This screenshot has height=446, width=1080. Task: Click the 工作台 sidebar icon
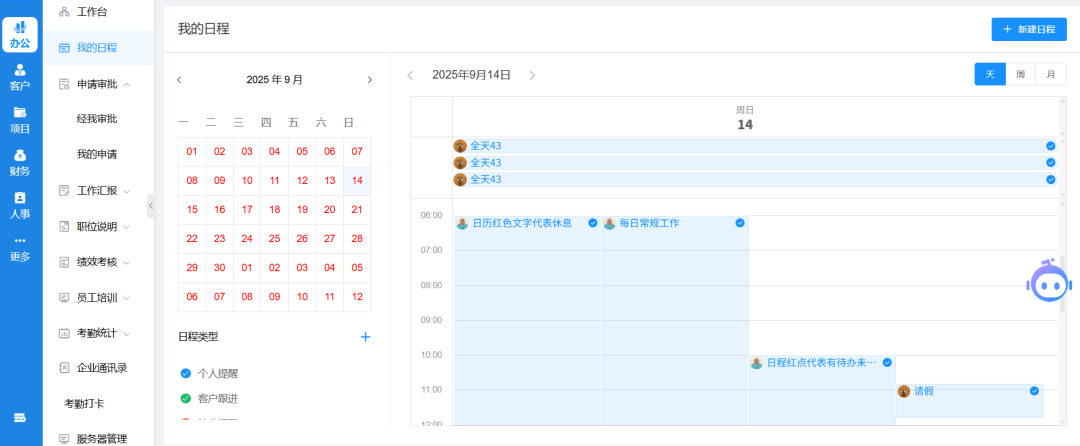pyautogui.click(x=64, y=12)
